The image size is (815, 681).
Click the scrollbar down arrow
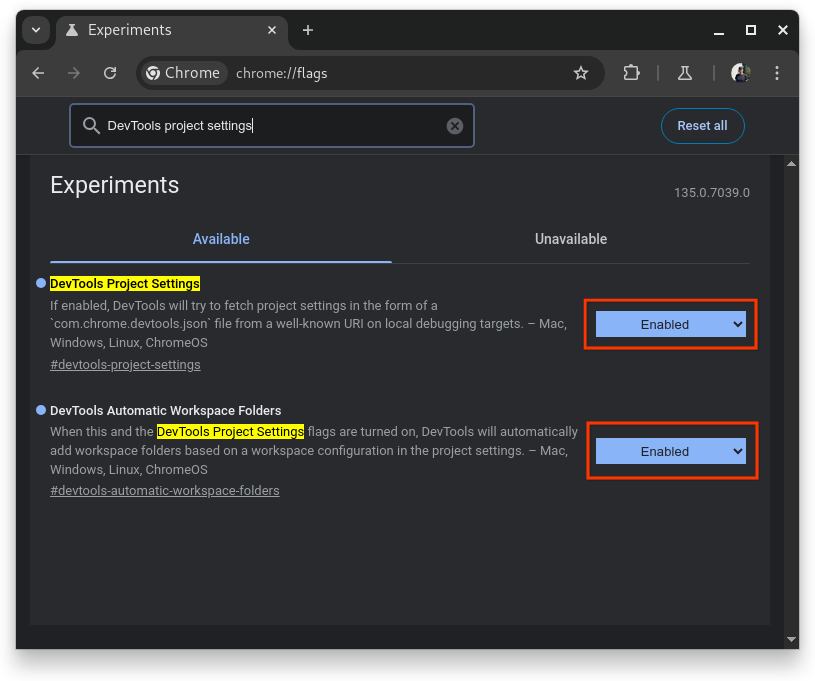click(x=791, y=638)
